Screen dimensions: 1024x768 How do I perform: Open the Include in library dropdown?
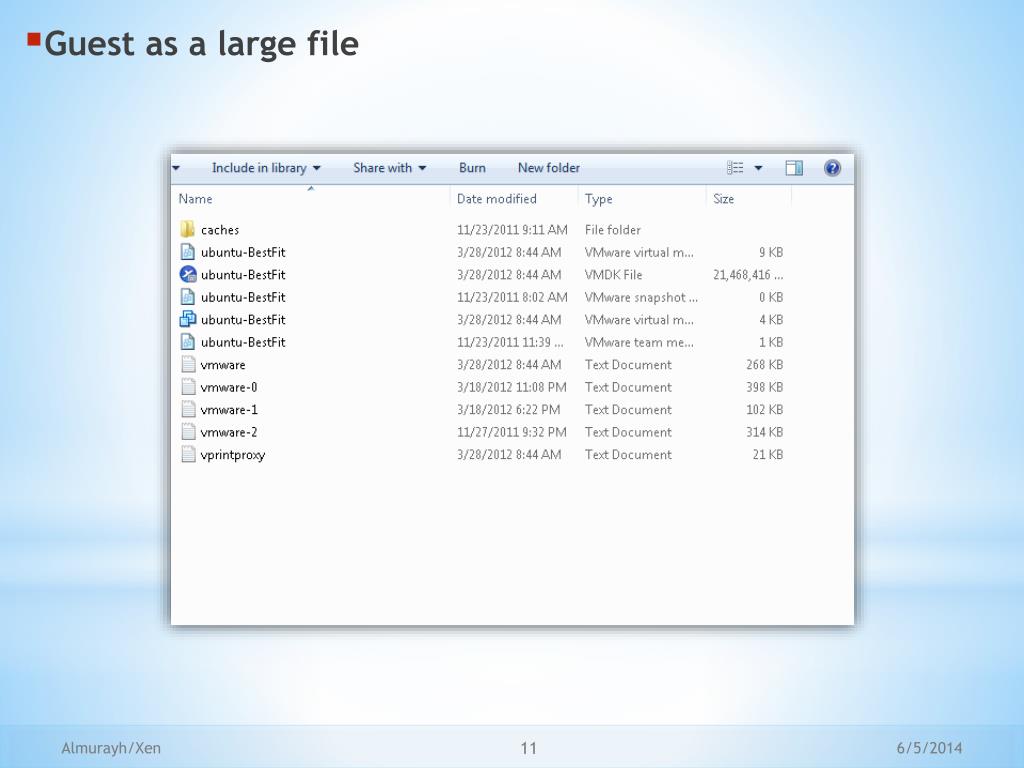click(x=266, y=168)
